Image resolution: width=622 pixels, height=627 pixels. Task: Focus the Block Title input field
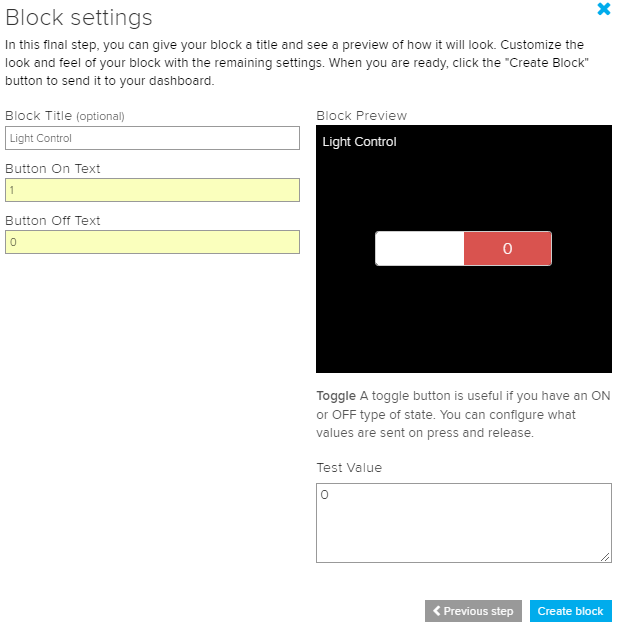(152, 138)
